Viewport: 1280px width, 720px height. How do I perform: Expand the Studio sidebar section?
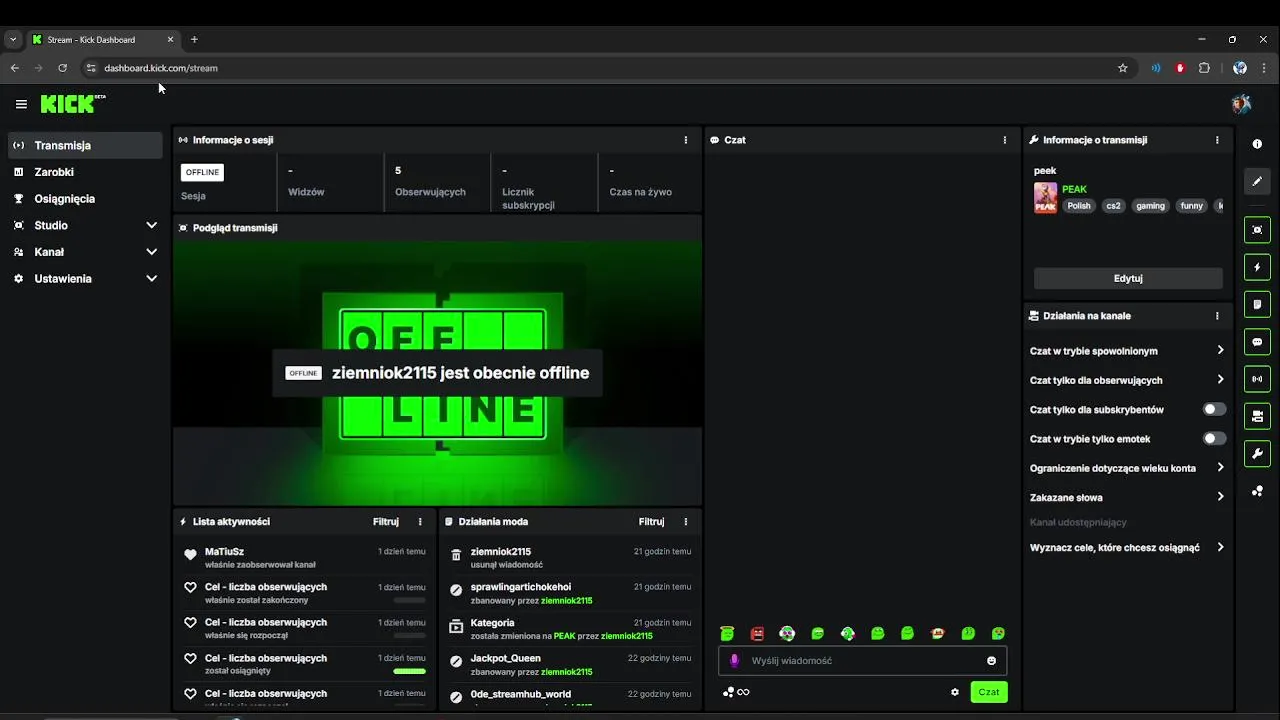click(x=85, y=225)
